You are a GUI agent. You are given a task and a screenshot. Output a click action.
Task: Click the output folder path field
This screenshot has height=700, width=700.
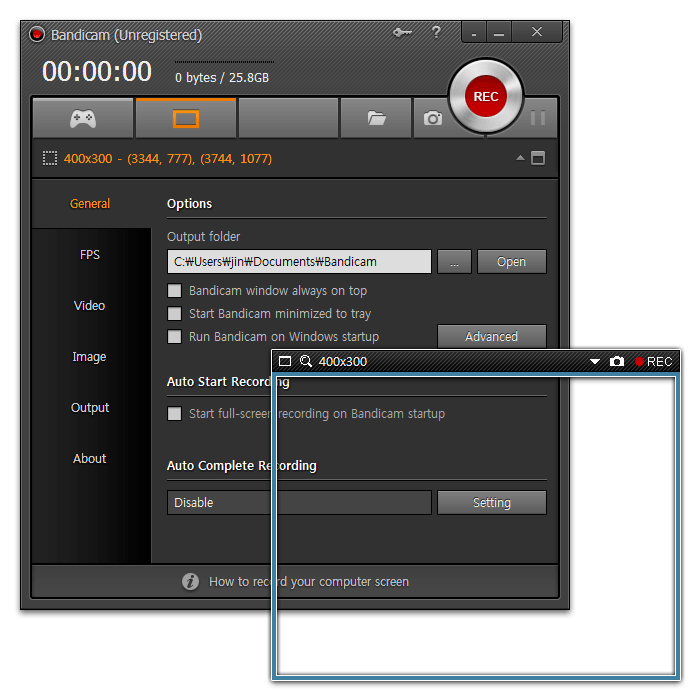[x=299, y=262]
